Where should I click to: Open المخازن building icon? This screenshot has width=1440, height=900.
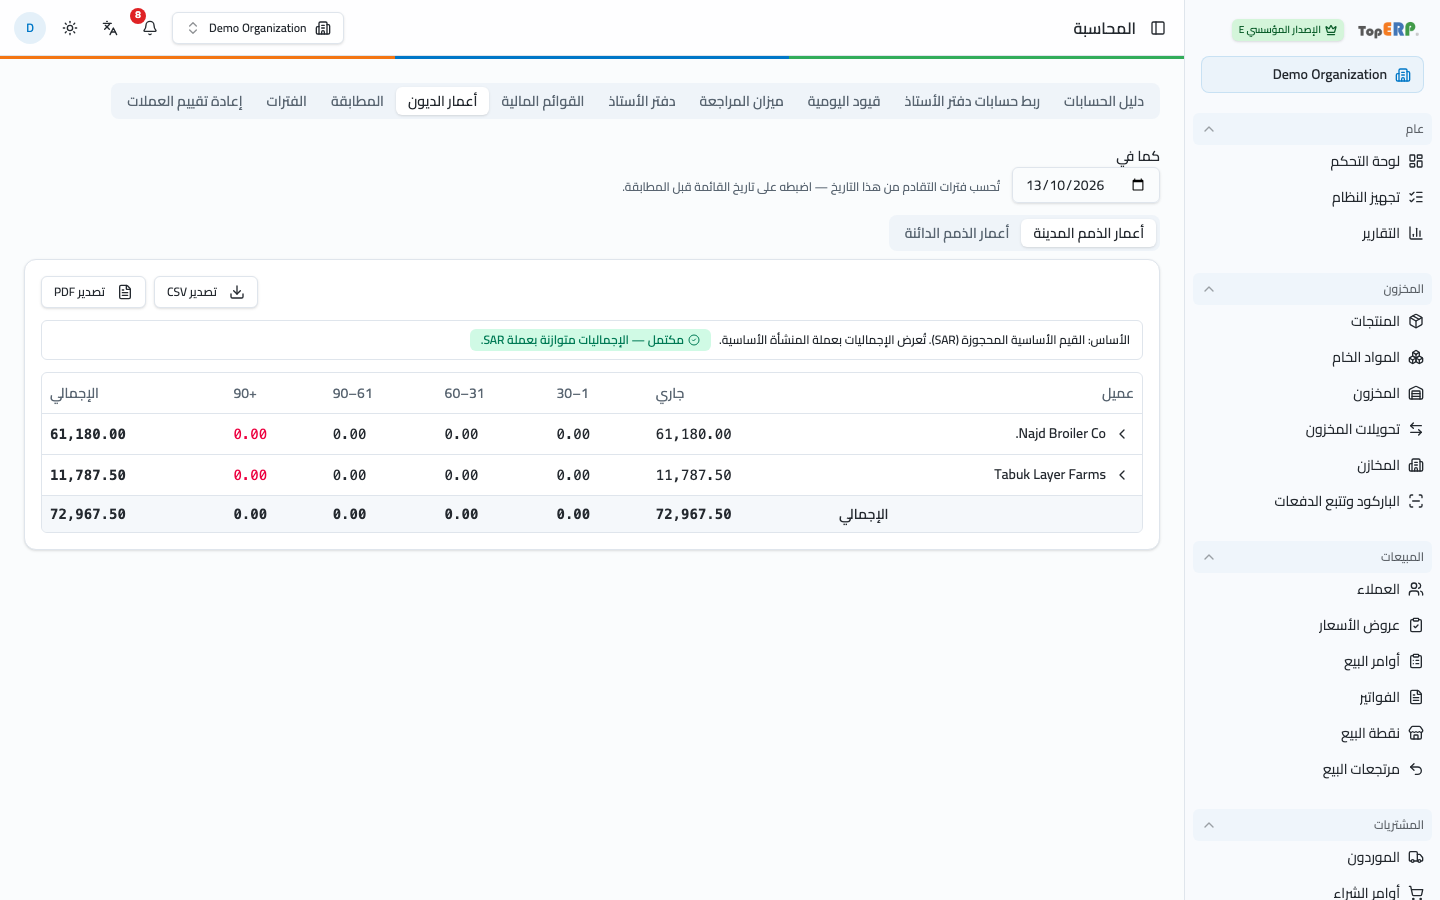tap(1416, 465)
